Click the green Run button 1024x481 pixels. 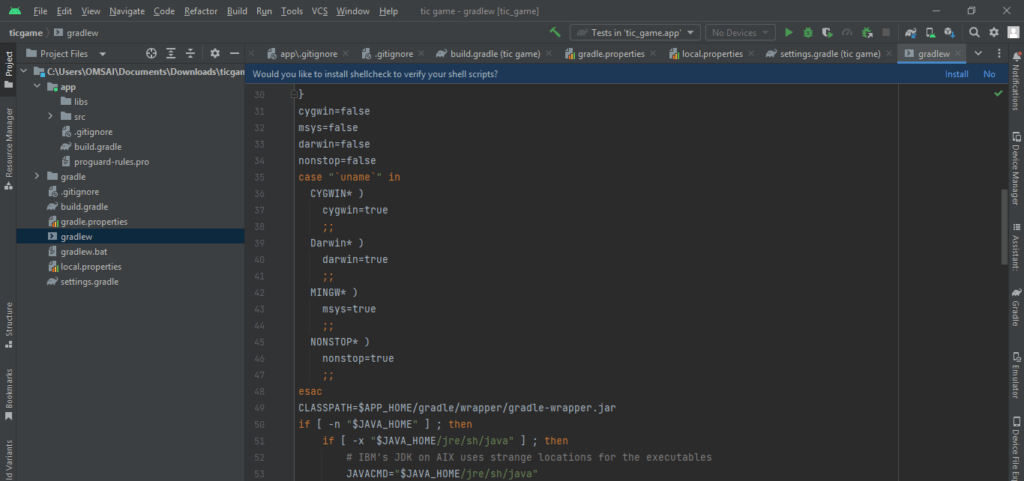click(789, 32)
